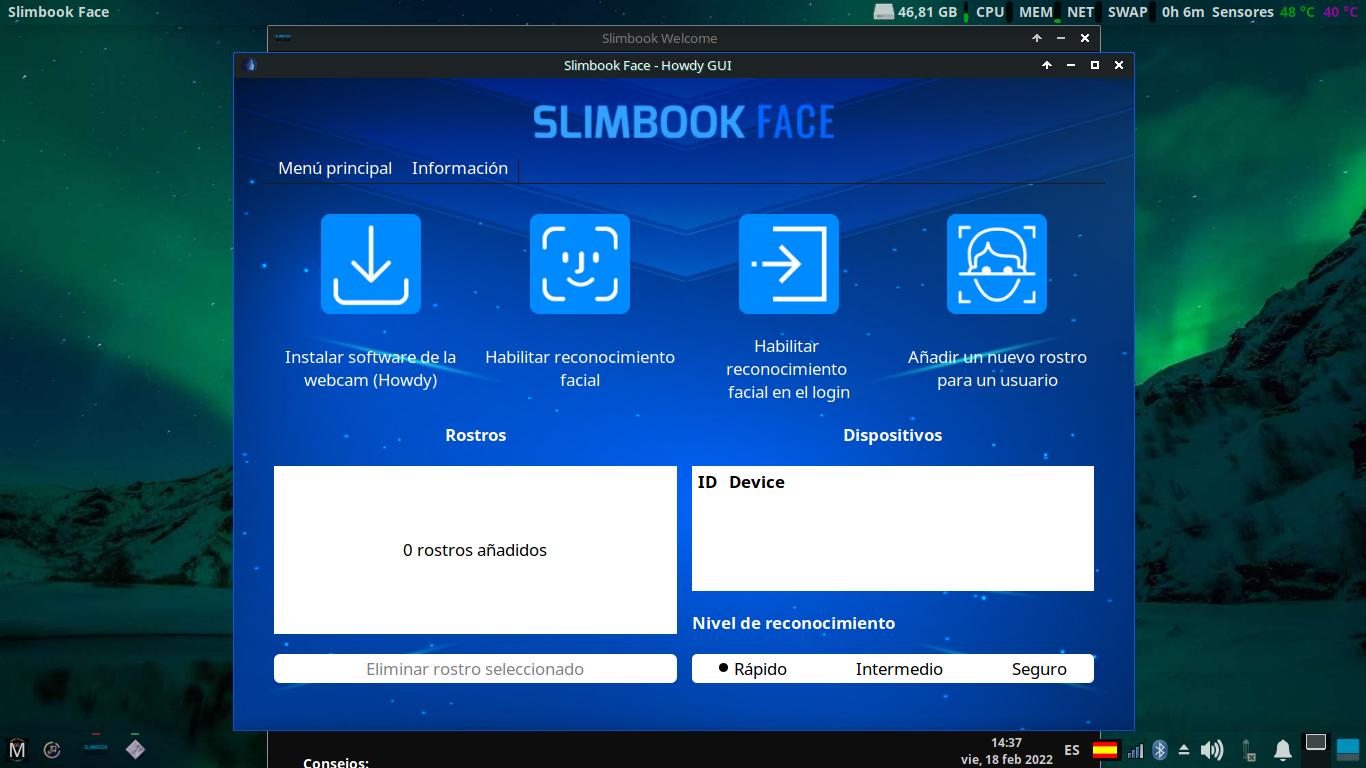Screen dimensions: 1366x768
Task: Open the volume speaker tray icon
Action: point(1211,750)
